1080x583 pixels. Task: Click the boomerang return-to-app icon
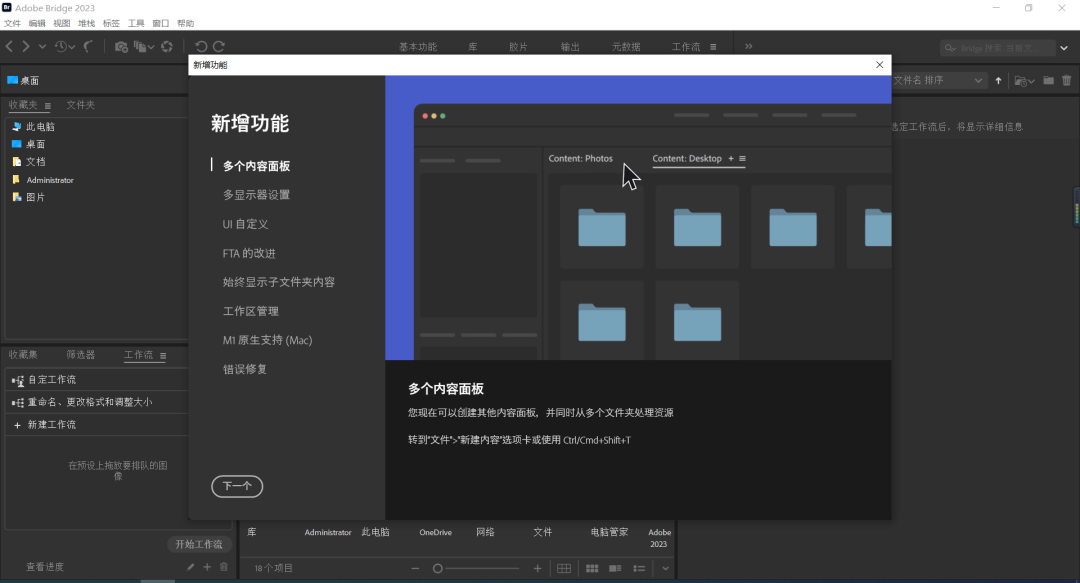(x=88, y=46)
